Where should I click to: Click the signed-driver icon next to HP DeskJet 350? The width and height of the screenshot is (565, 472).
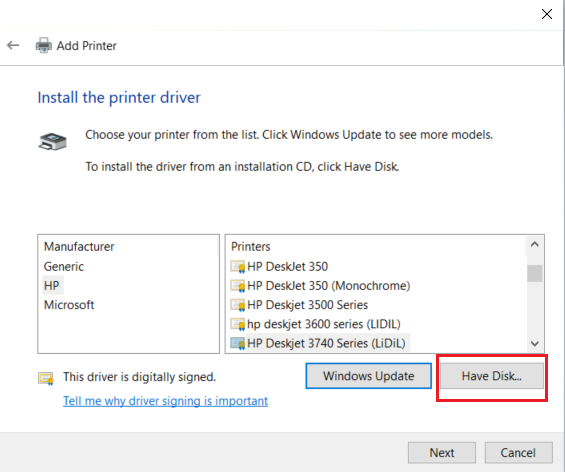tap(237, 267)
